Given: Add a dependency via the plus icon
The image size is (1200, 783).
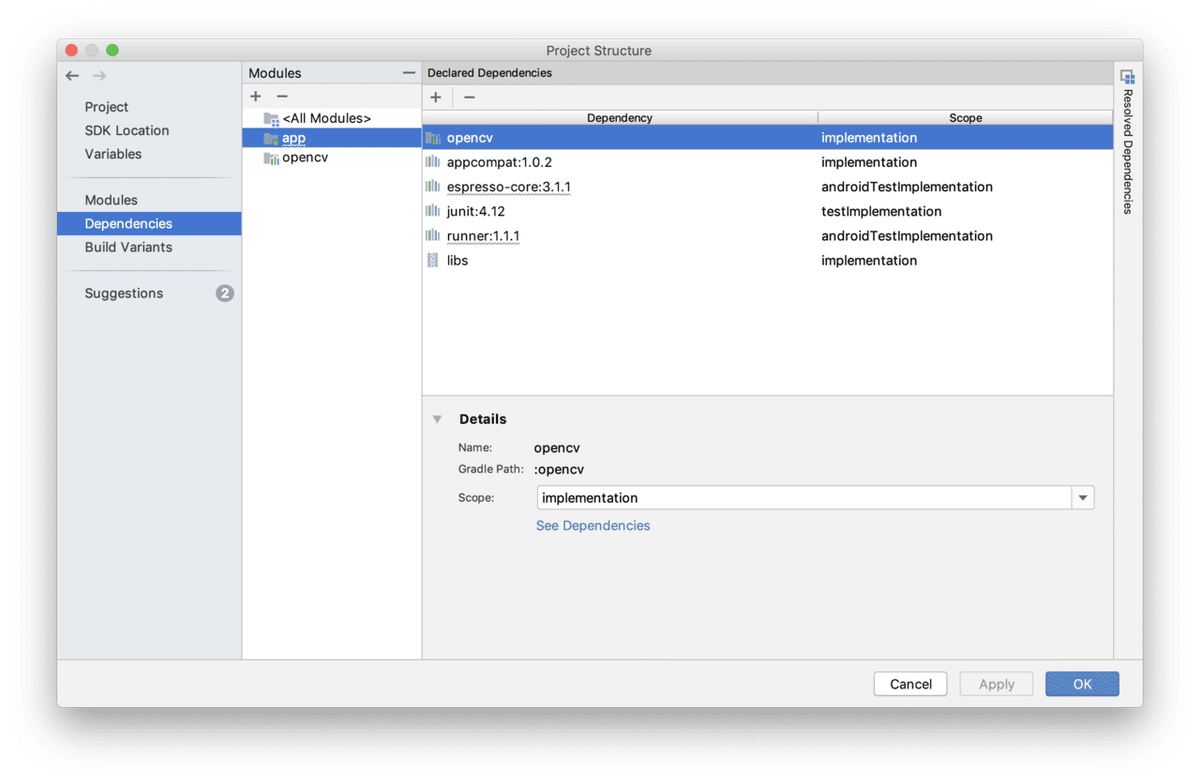Looking at the screenshot, I should pyautogui.click(x=436, y=96).
